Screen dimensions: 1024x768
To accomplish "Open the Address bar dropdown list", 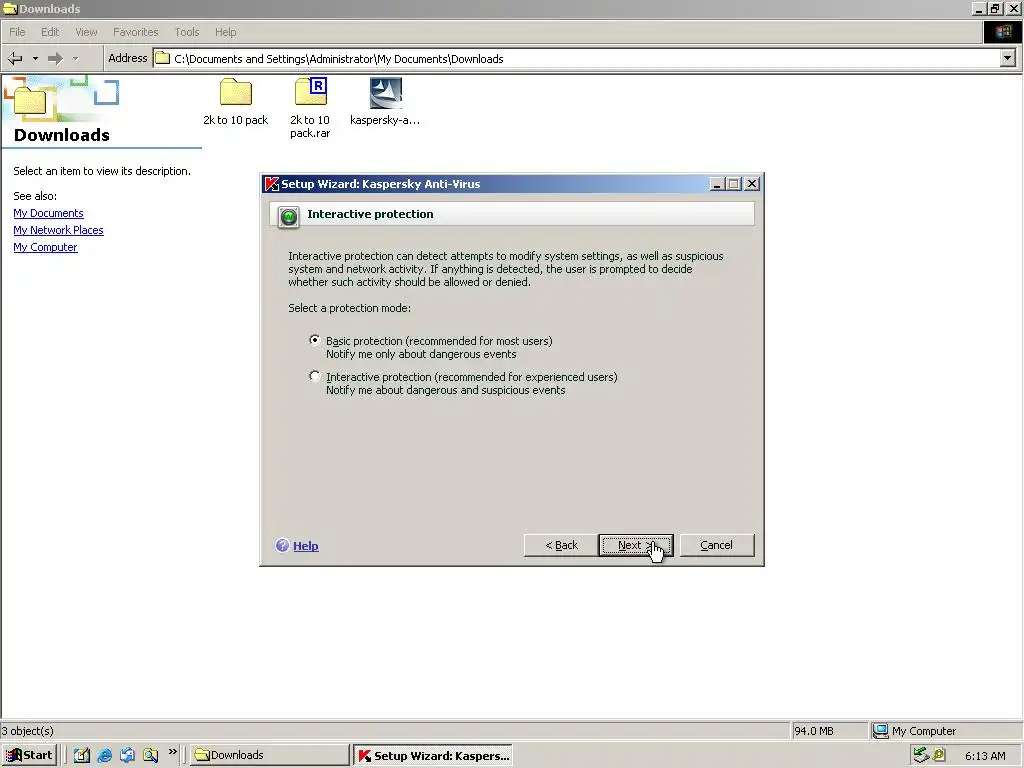I will coord(1008,59).
